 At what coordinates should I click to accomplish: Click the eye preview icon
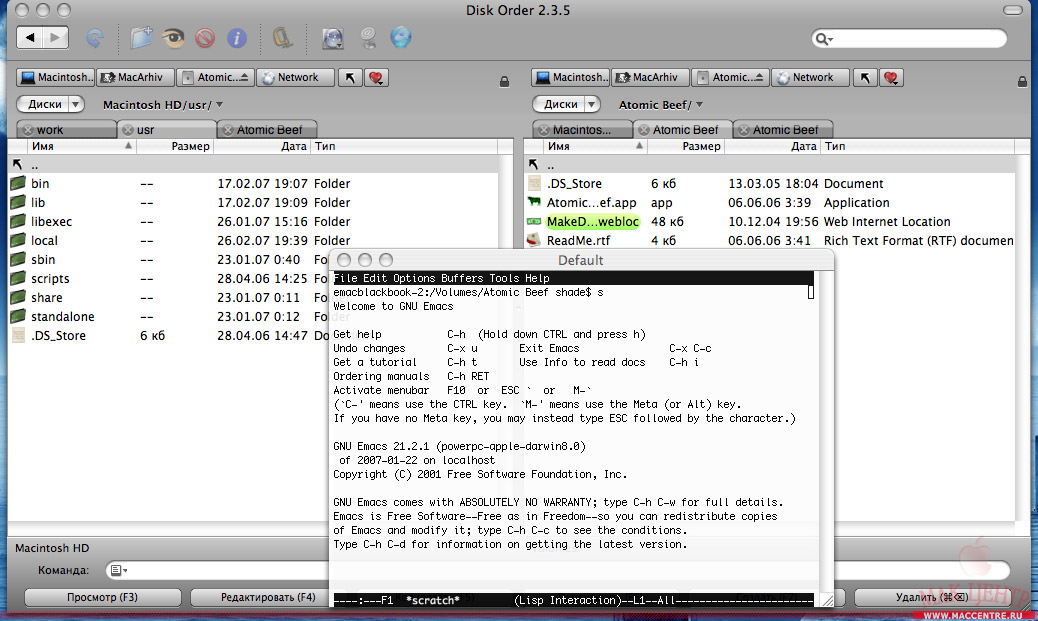click(173, 38)
